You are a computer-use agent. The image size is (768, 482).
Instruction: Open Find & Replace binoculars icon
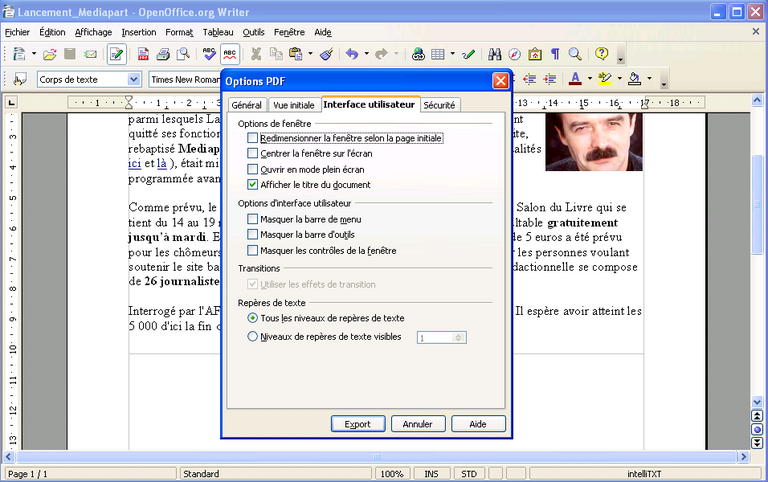[495, 54]
